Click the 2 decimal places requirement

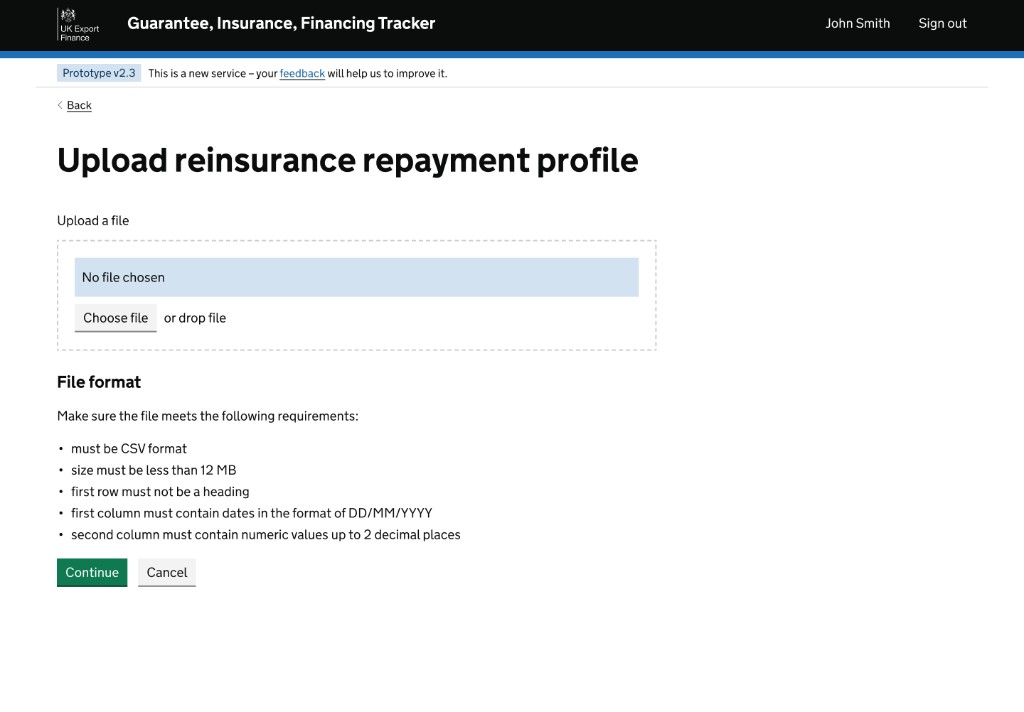pos(266,535)
